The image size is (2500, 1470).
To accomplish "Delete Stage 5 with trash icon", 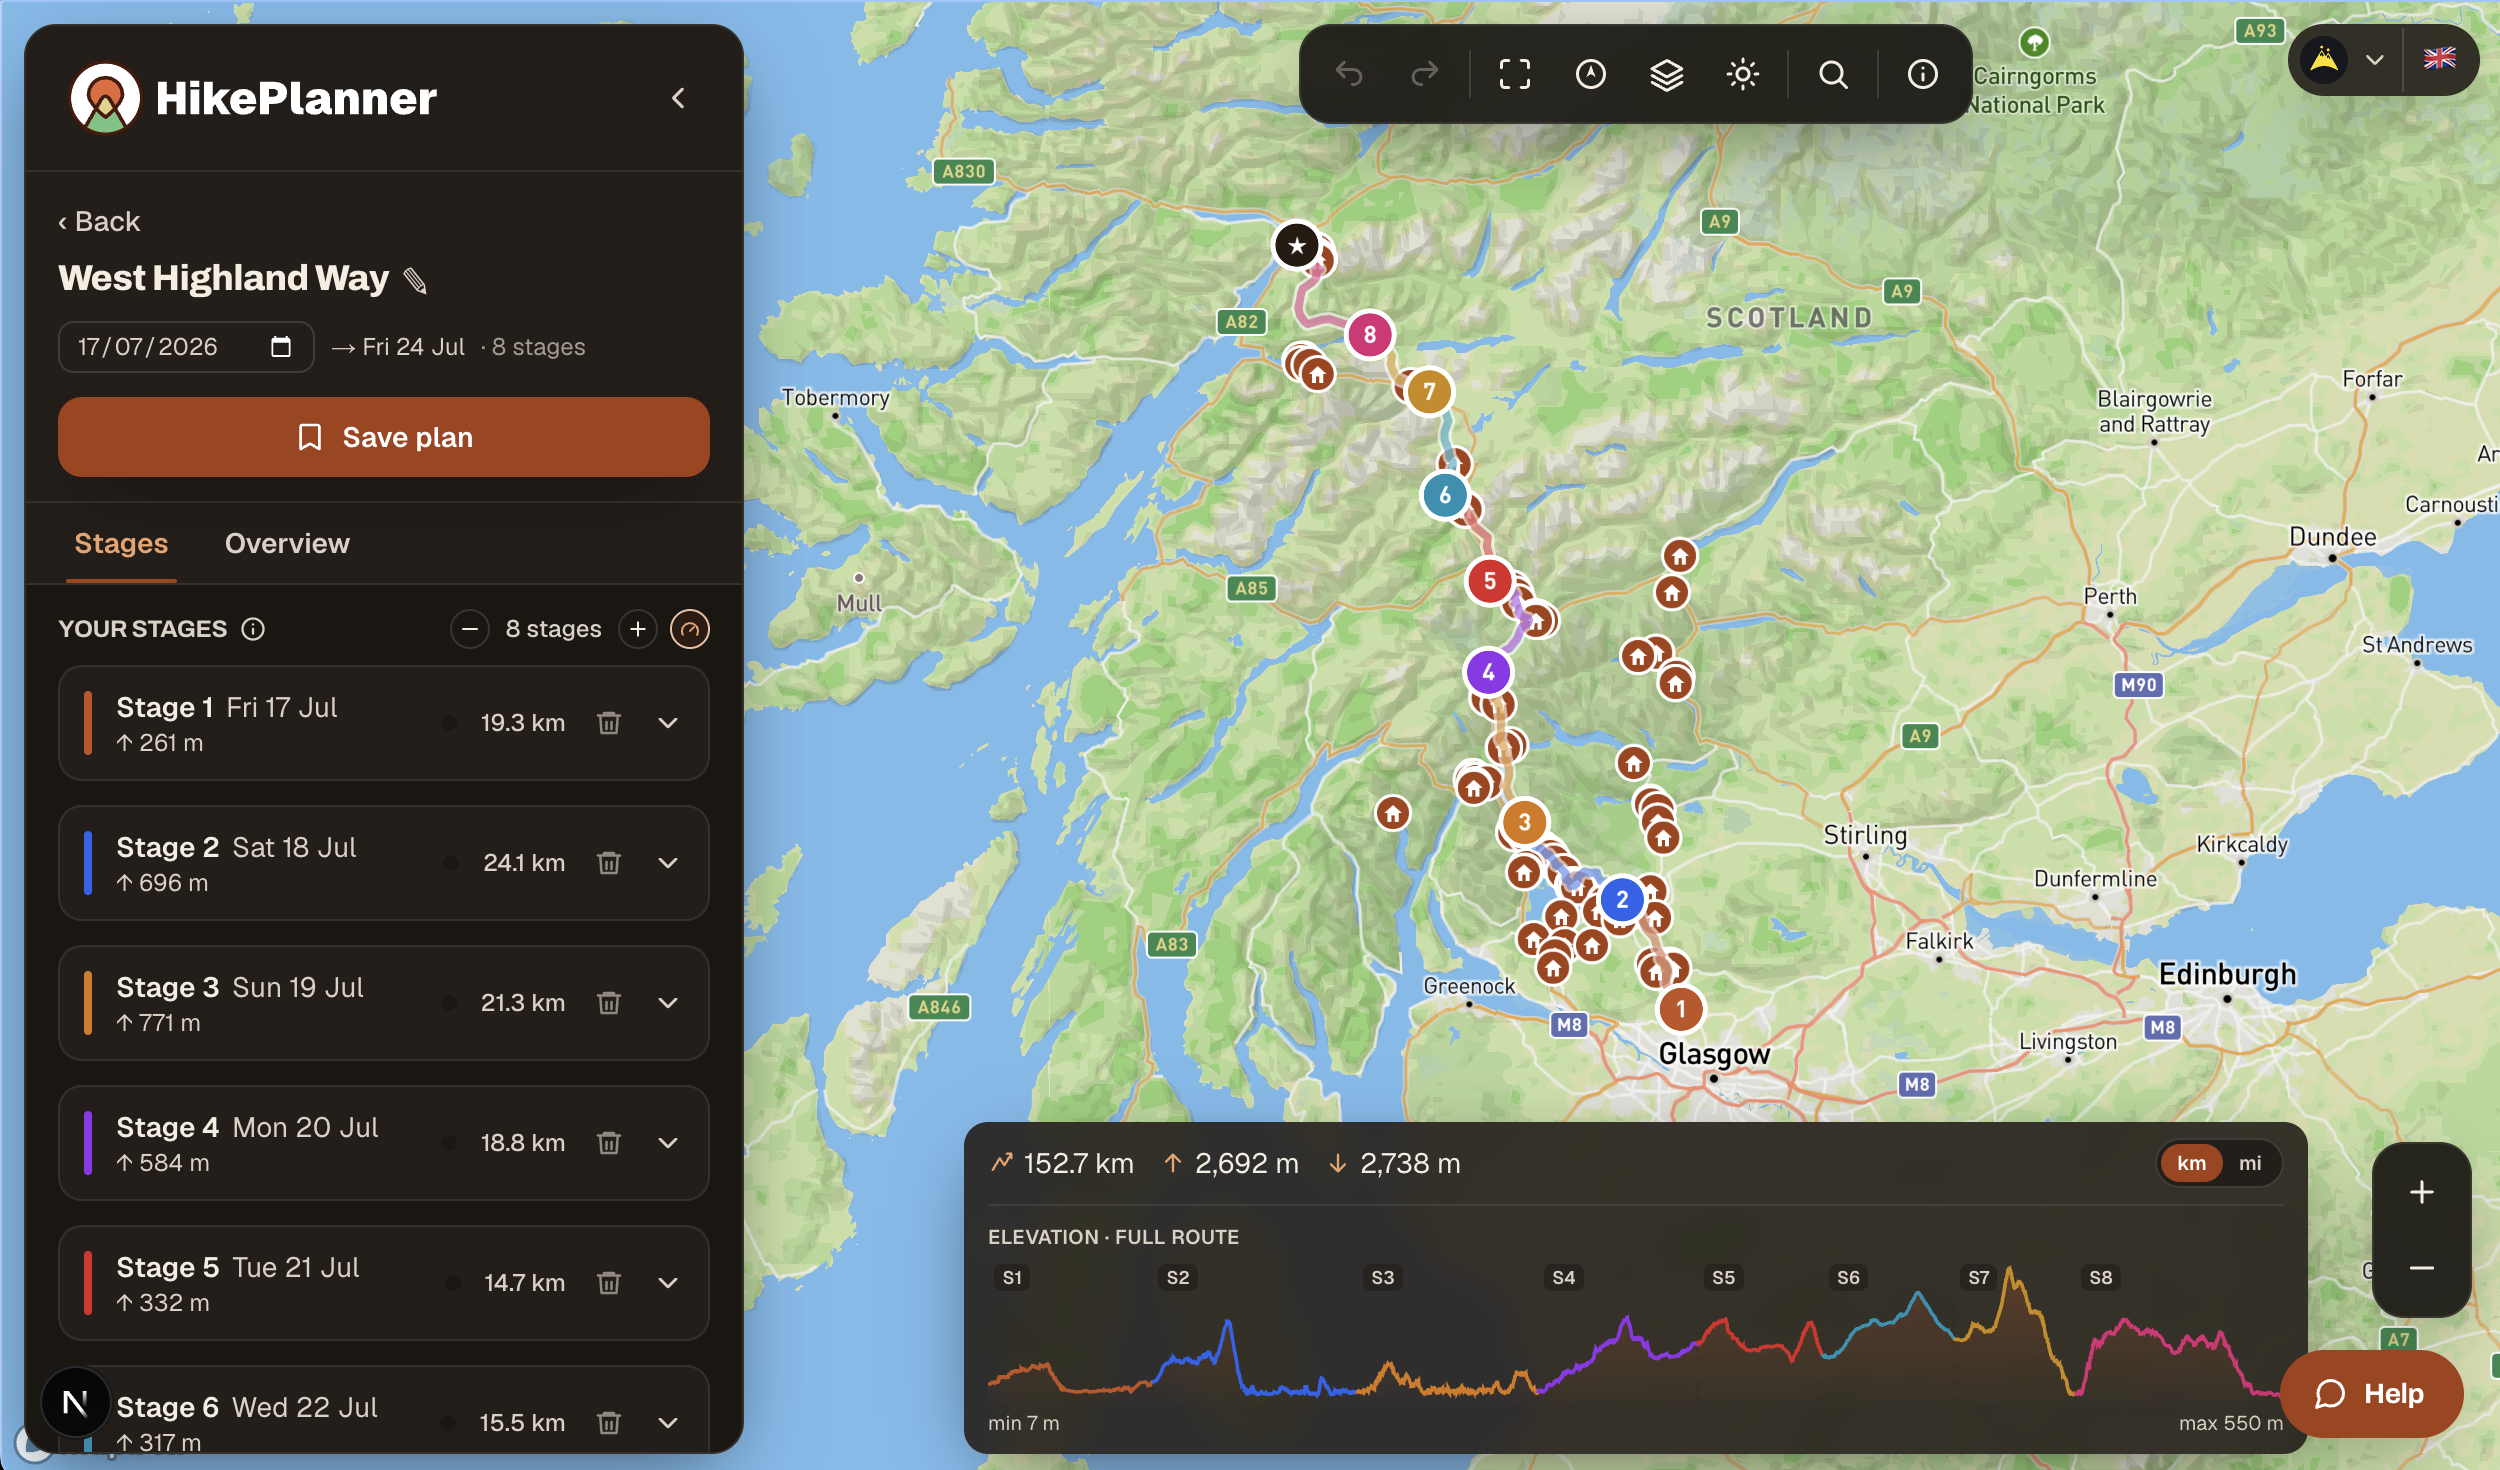I will [x=609, y=1283].
